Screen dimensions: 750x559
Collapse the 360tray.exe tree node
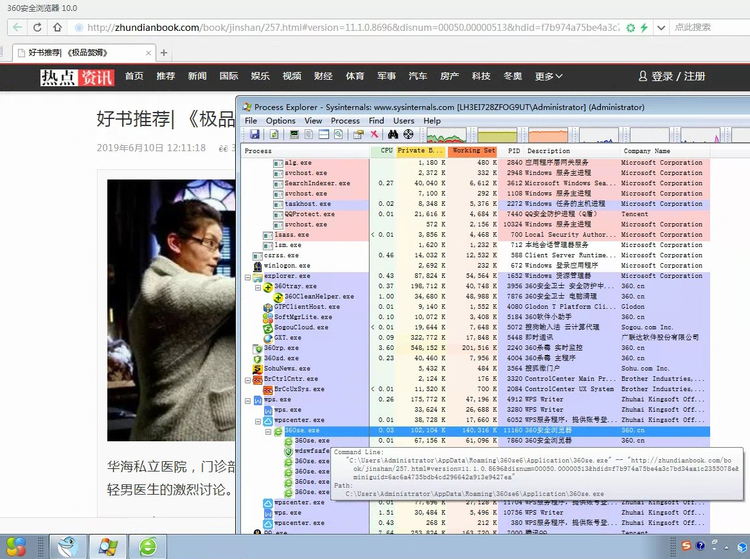pyautogui.click(x=258, y=287)
